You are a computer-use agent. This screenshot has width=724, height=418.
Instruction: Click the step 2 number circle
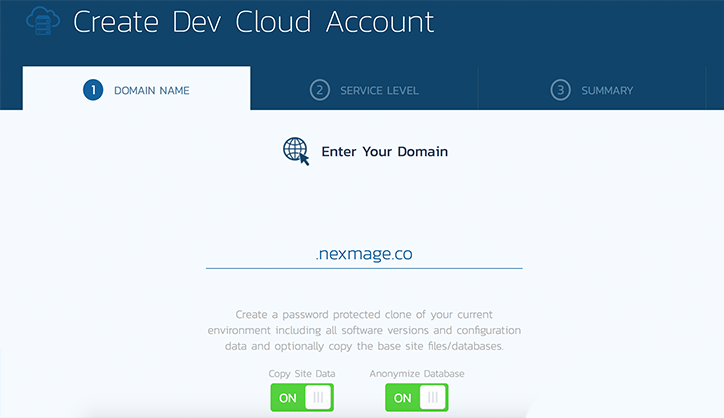coord(319,90)
